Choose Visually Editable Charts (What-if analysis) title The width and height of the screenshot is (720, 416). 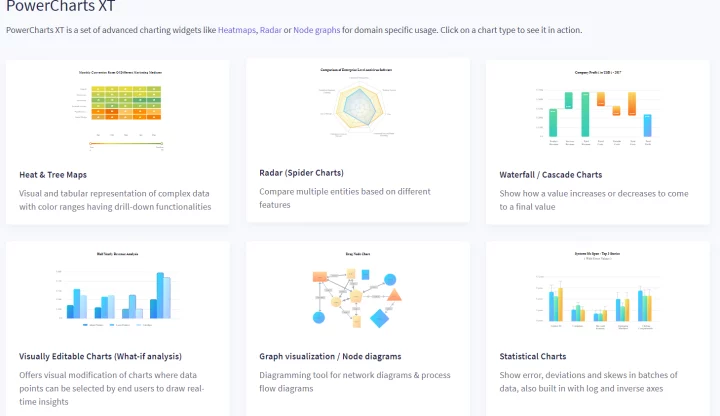pyautogui.click(x=100, y=356)
